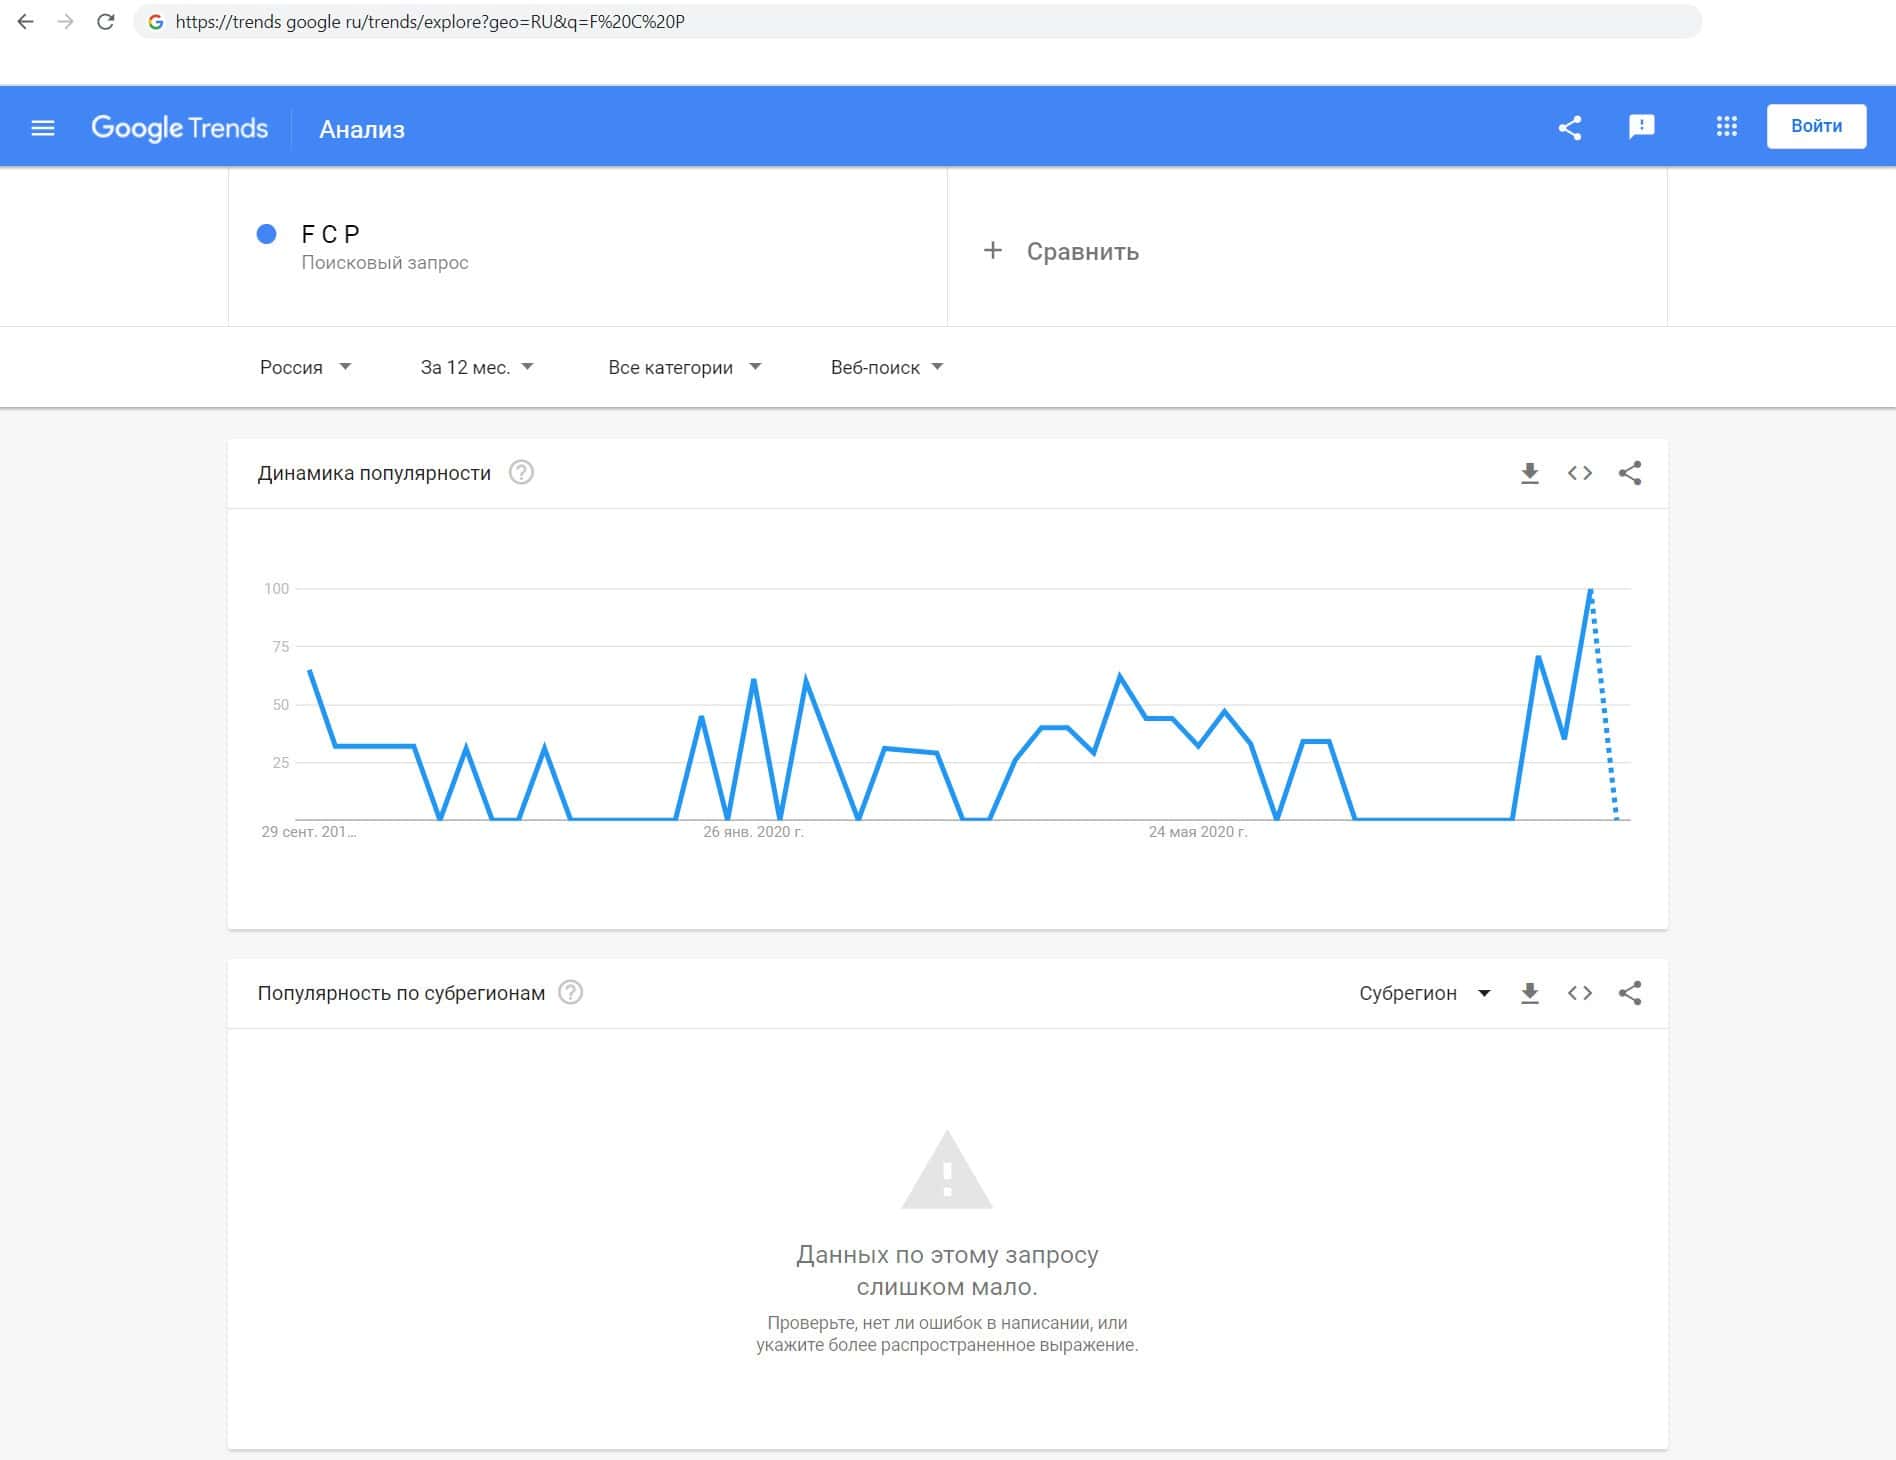Click the 29 сент. axis date label

pyautogui.click(x=308, y=832)
